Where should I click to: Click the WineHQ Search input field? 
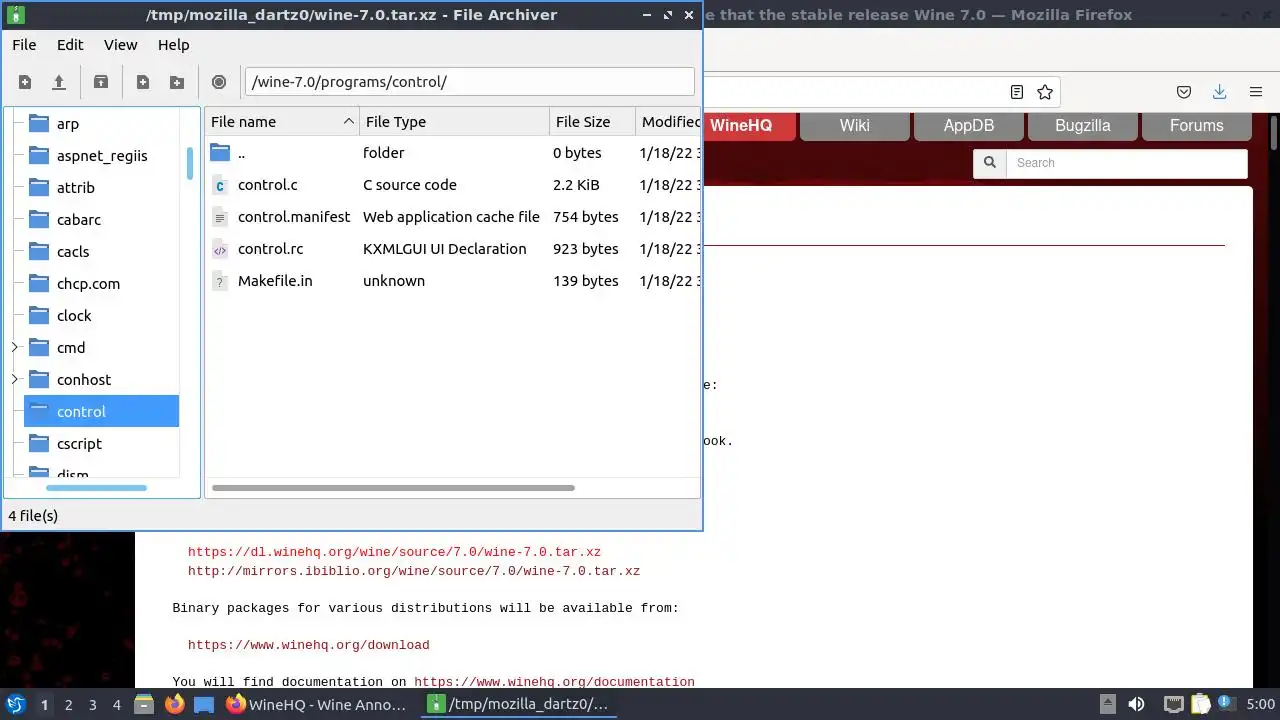(1127, 163)
